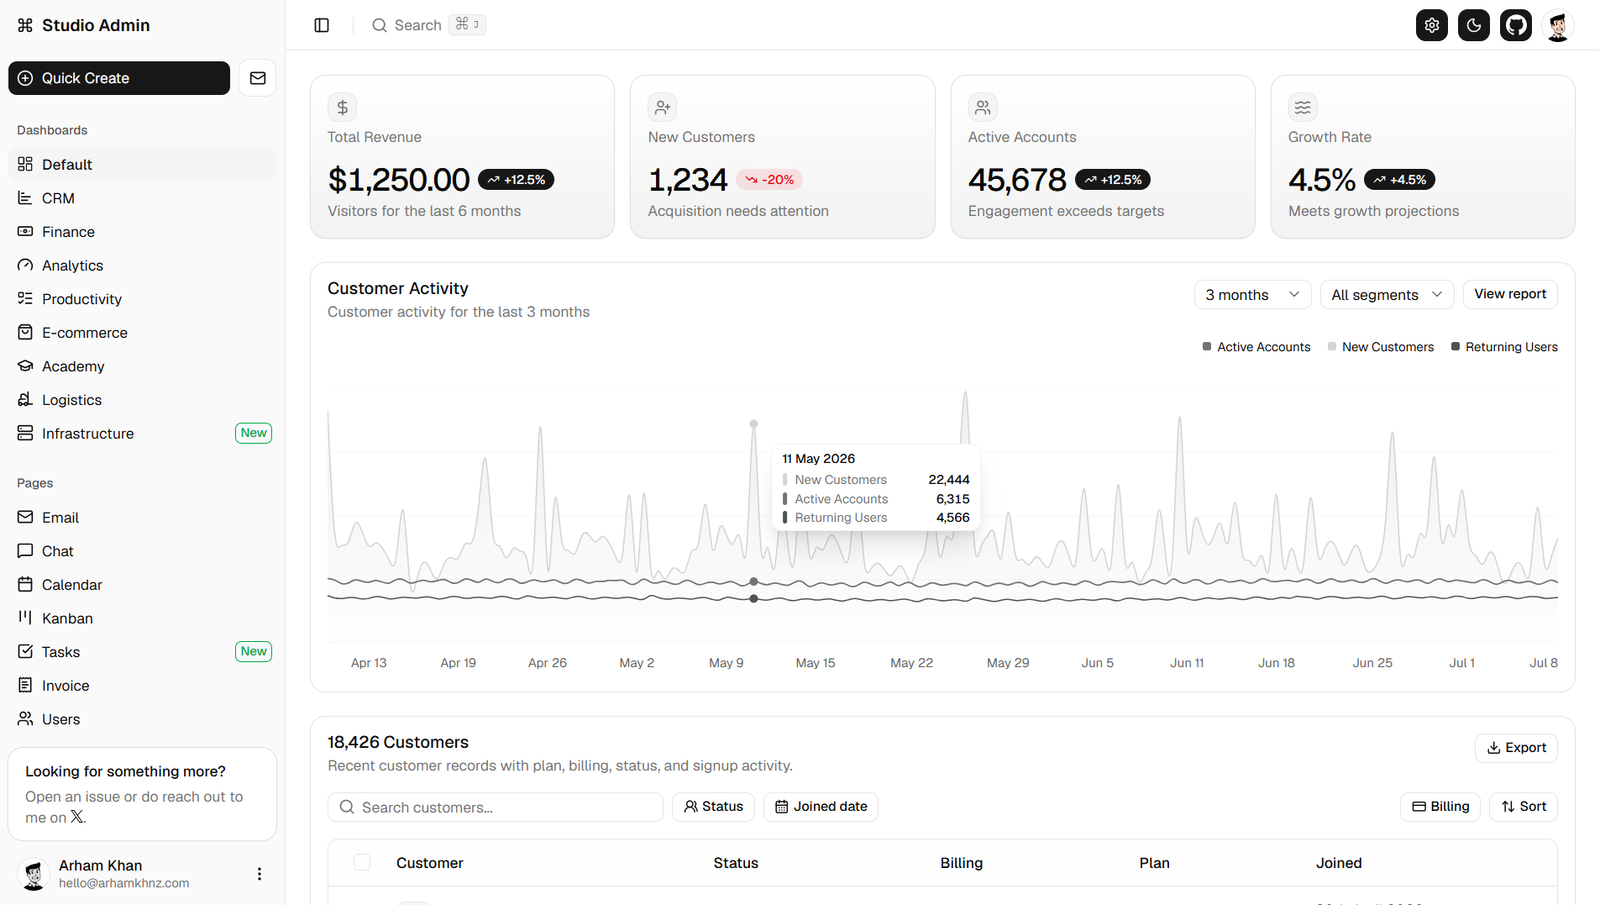Toggle New Customers legend series

1381,347
